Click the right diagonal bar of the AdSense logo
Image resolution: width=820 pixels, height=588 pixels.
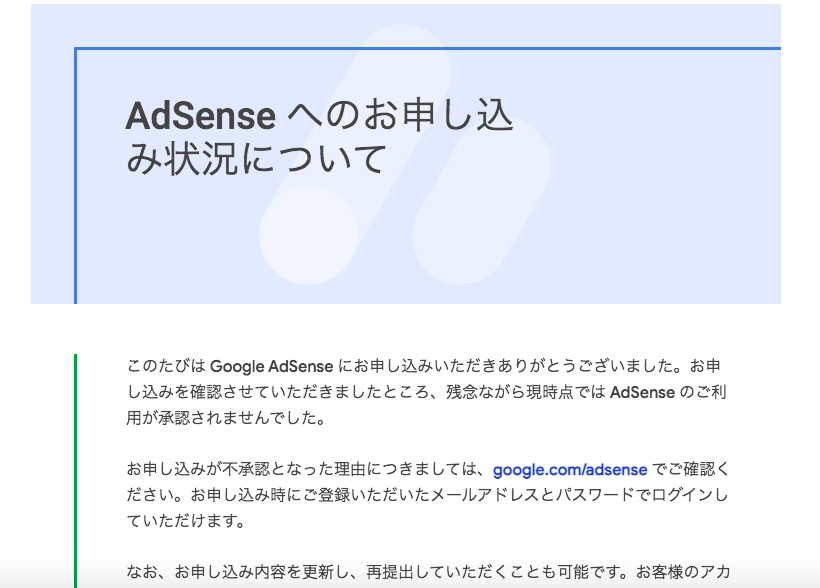coord(481,201)
